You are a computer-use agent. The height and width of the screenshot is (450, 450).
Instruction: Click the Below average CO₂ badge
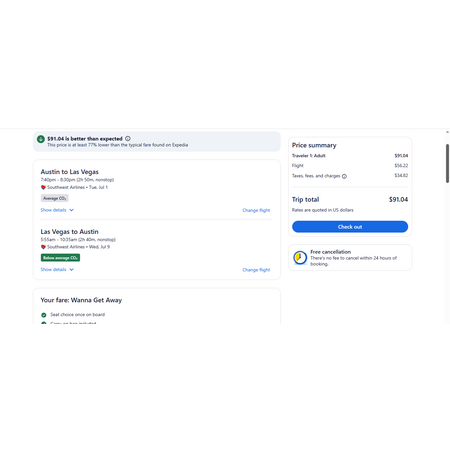point(60,258)
